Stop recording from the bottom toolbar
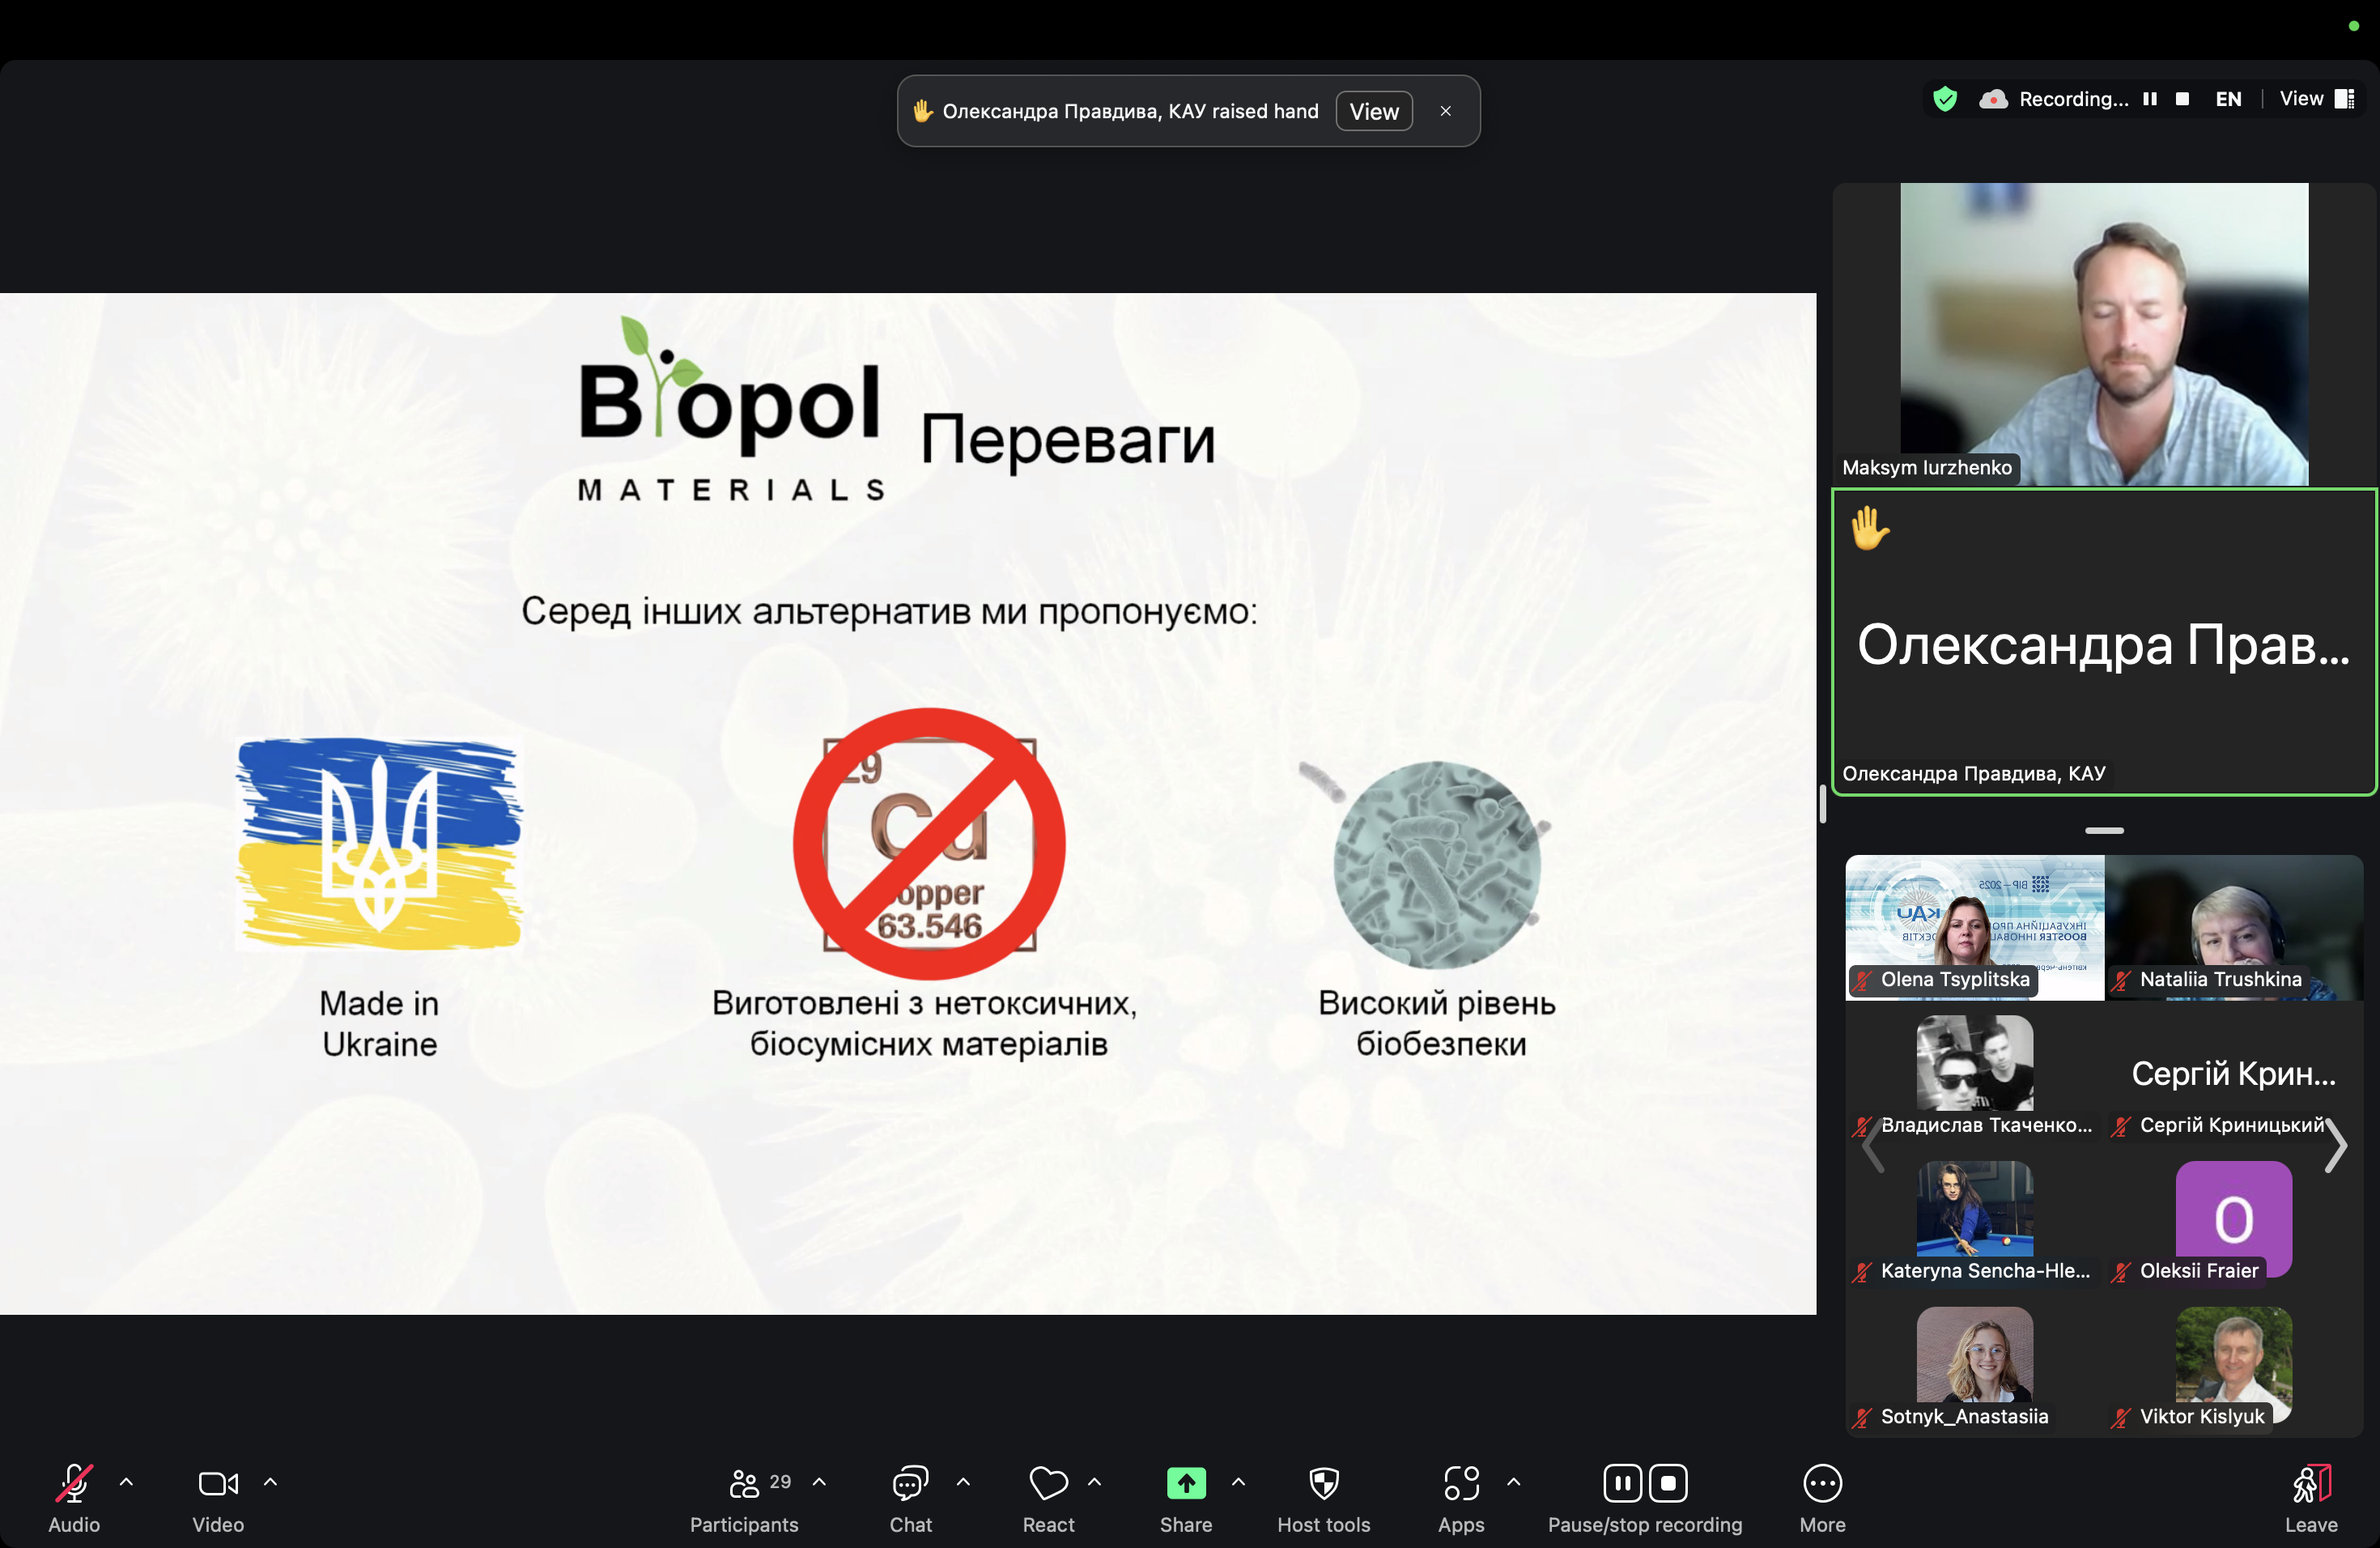Viewport: 2380px width, 1548px height. [1668, 1483]
